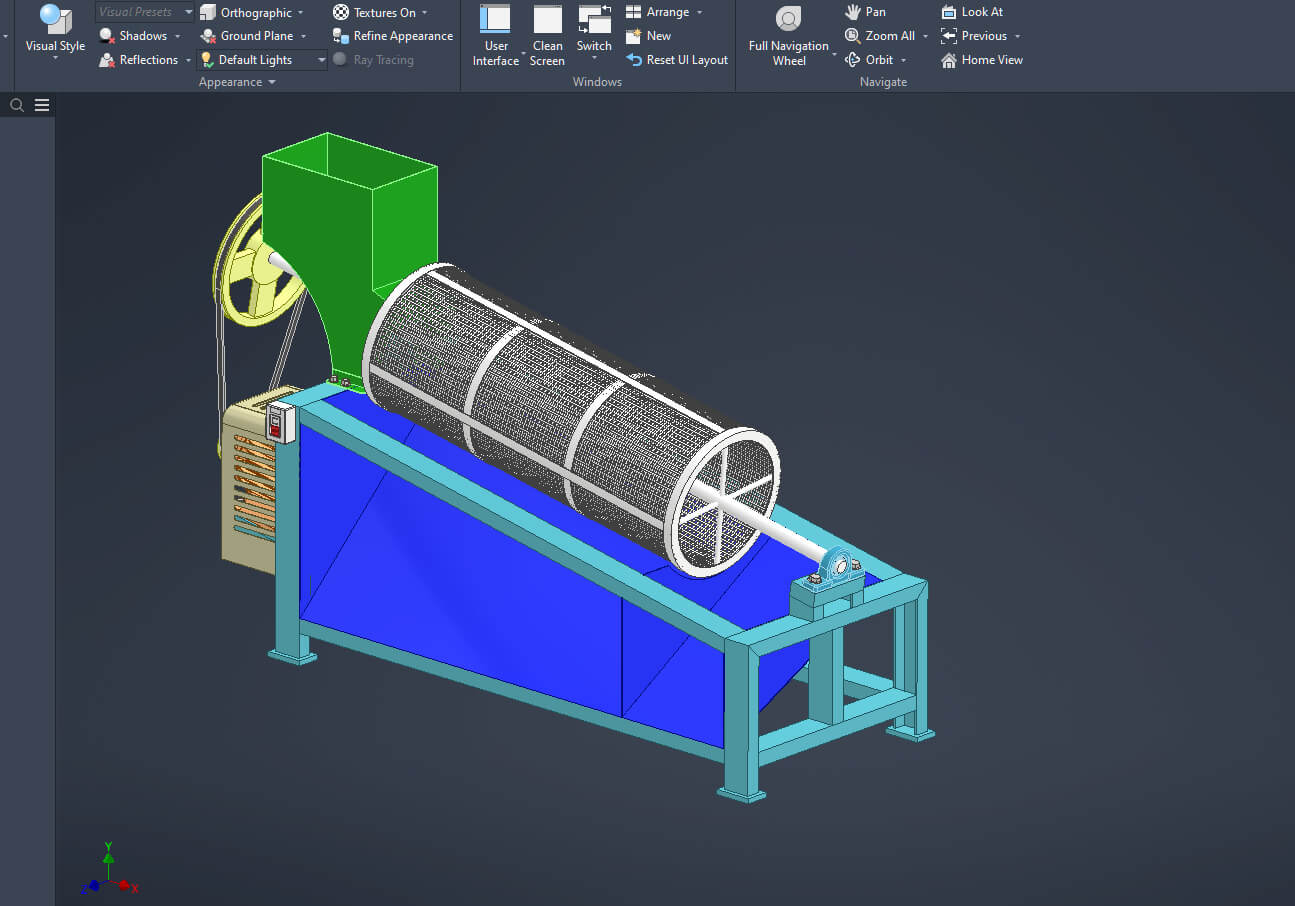Viewport: 1295px width, 906px height.
Task: Expand the Shadows dropdown arrow
Action: tap(178, 36)
